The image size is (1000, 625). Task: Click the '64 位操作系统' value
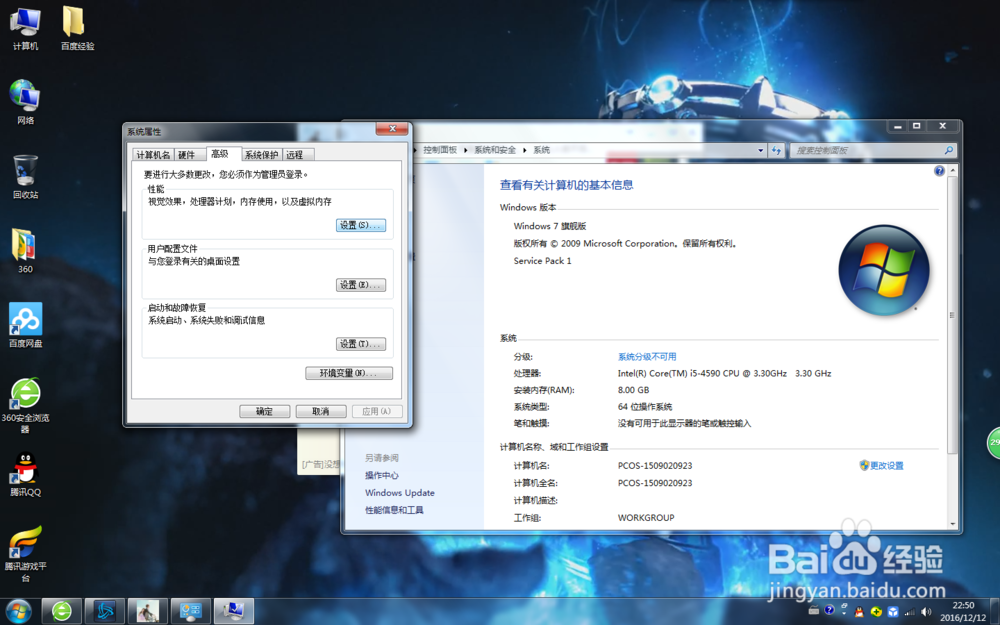coord(645,406)
